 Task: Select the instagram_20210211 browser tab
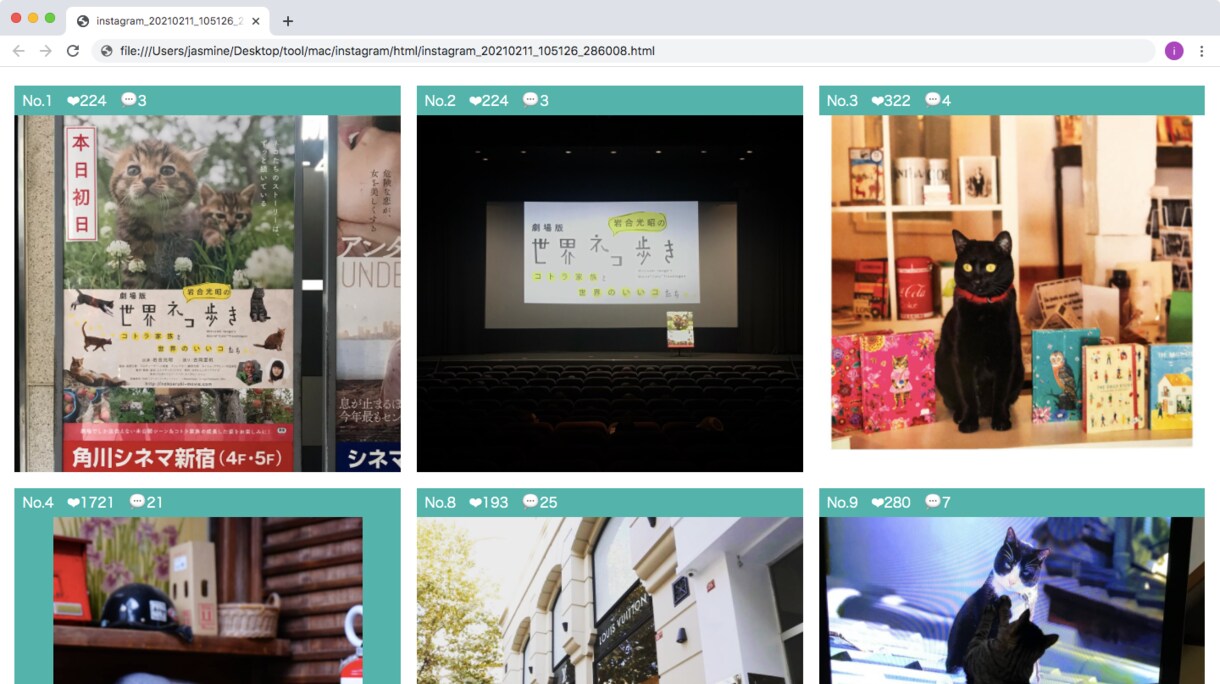168,21
